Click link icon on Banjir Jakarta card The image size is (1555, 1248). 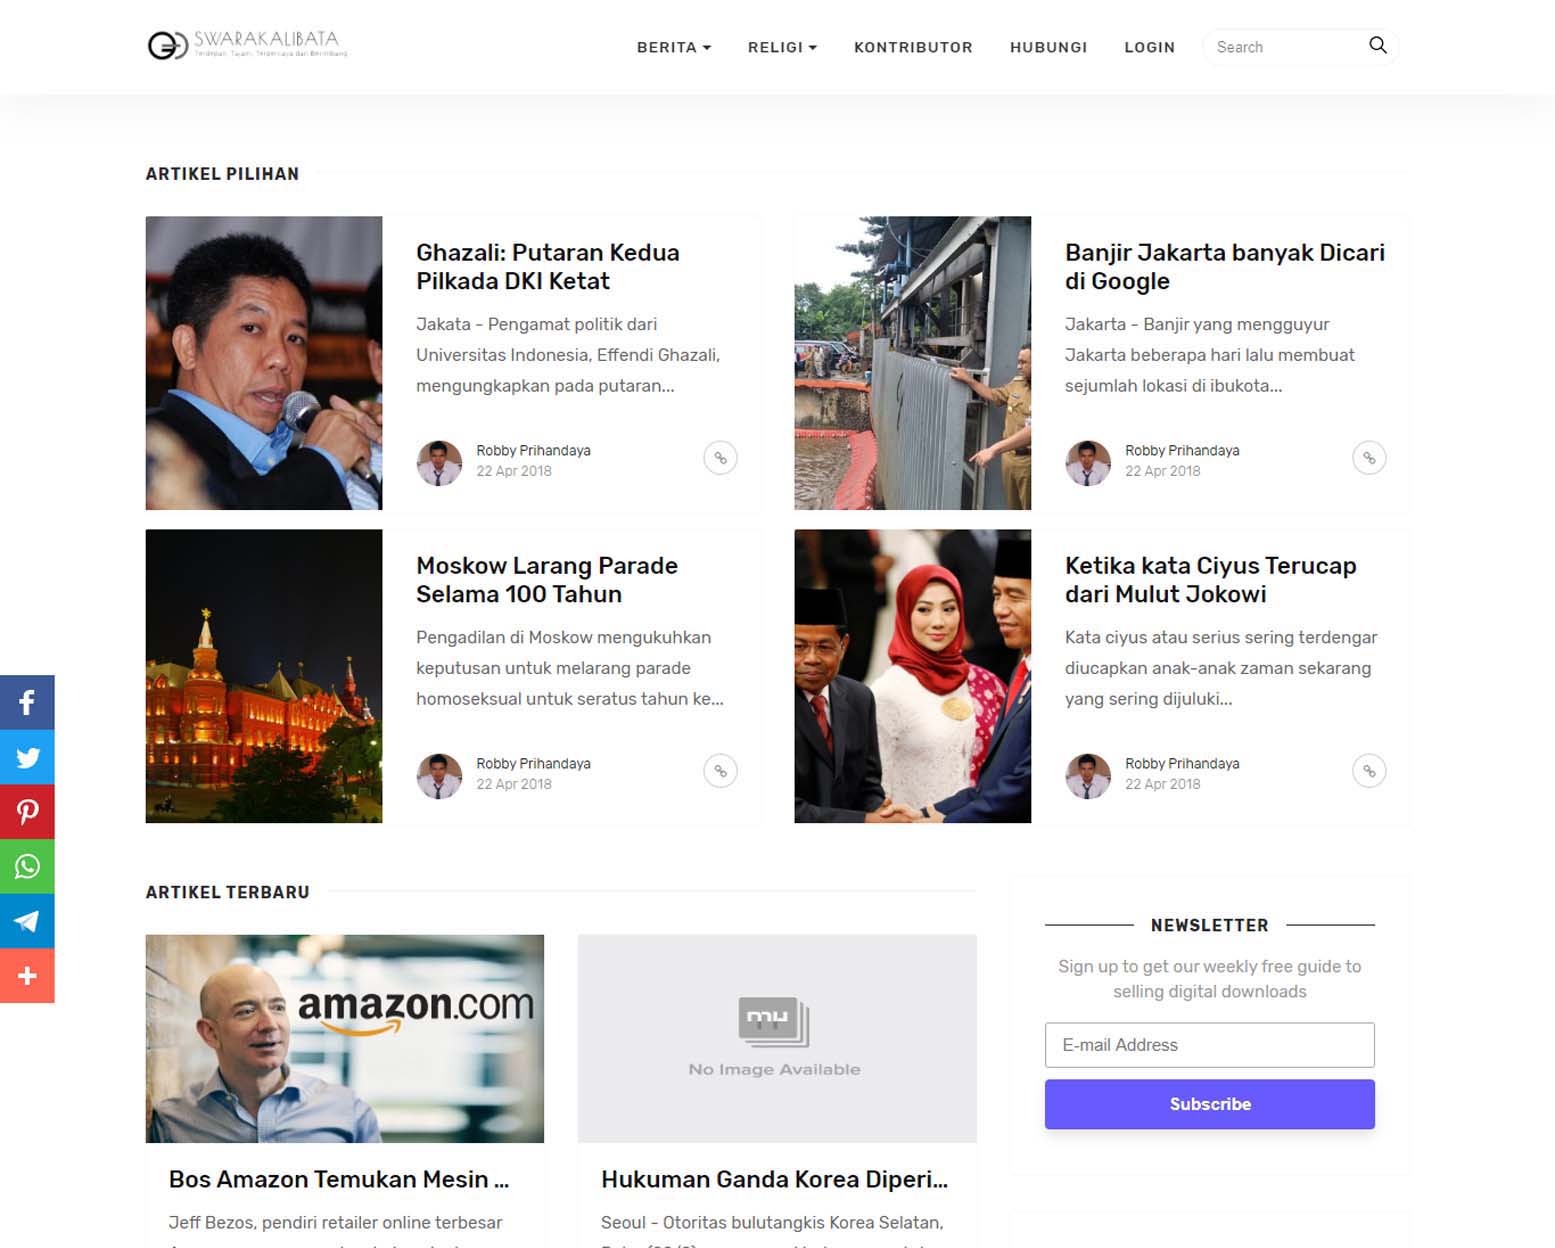pyautogui.click(x=1369, y=458)
